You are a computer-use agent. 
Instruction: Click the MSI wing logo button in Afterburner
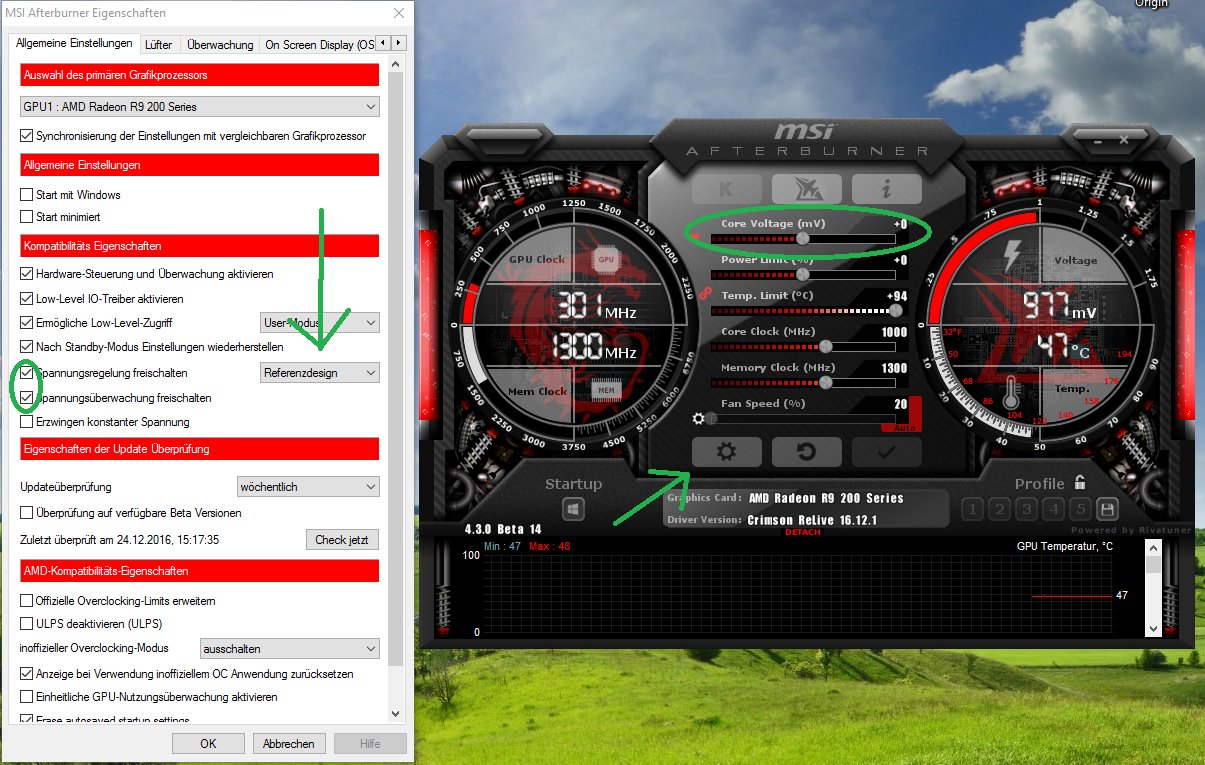(806, 188)
